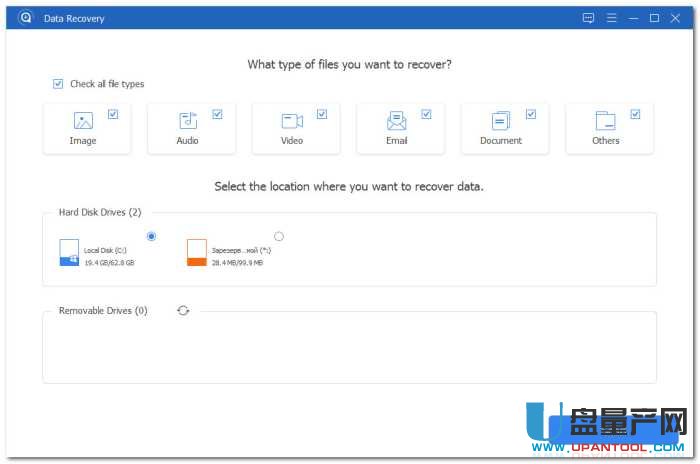Open the feedback chat icon in title bar
The height and width of the screenshot is (464, 700).
(588, 18)
